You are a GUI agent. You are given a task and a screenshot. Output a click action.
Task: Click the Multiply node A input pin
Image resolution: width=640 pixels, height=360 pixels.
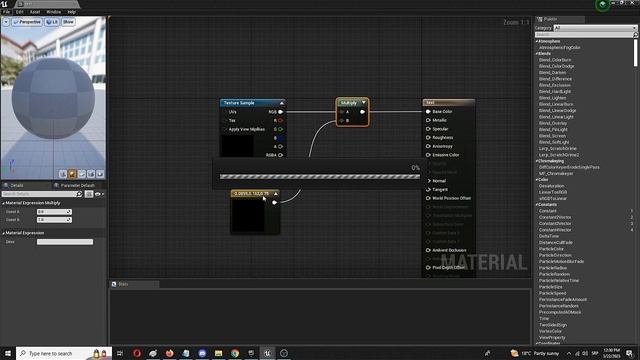(x=342, y=112)
